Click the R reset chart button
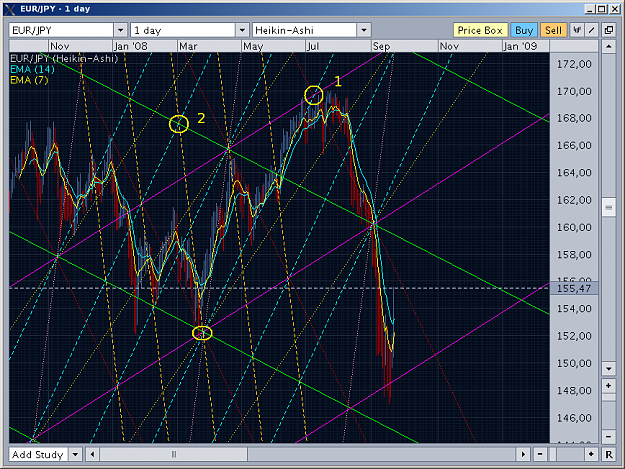 point(609,454)
